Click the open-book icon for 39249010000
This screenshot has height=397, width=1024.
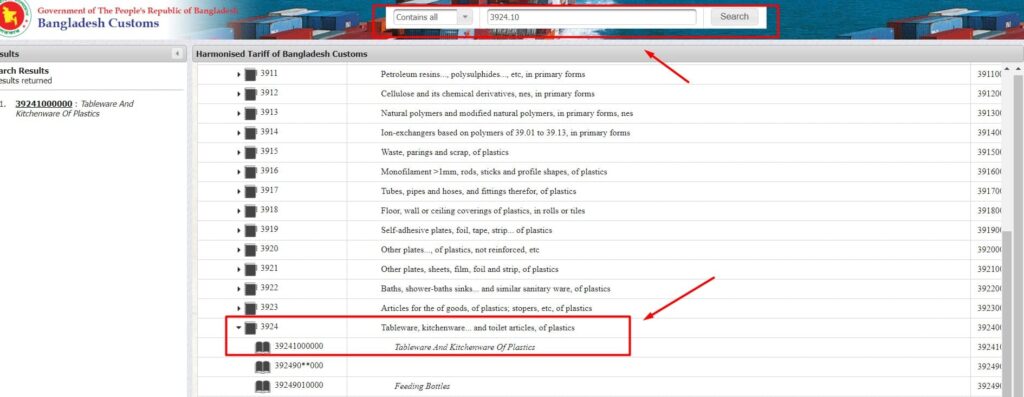click(263, 387)
